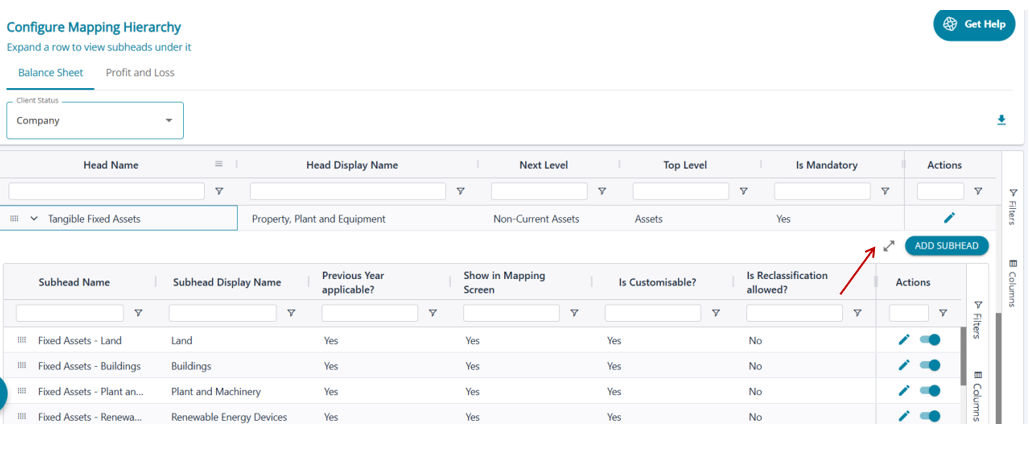Toggle the Fixed Assets - Land switch
The height and width of the screenshot is (451, 1029).
[931, 340]
